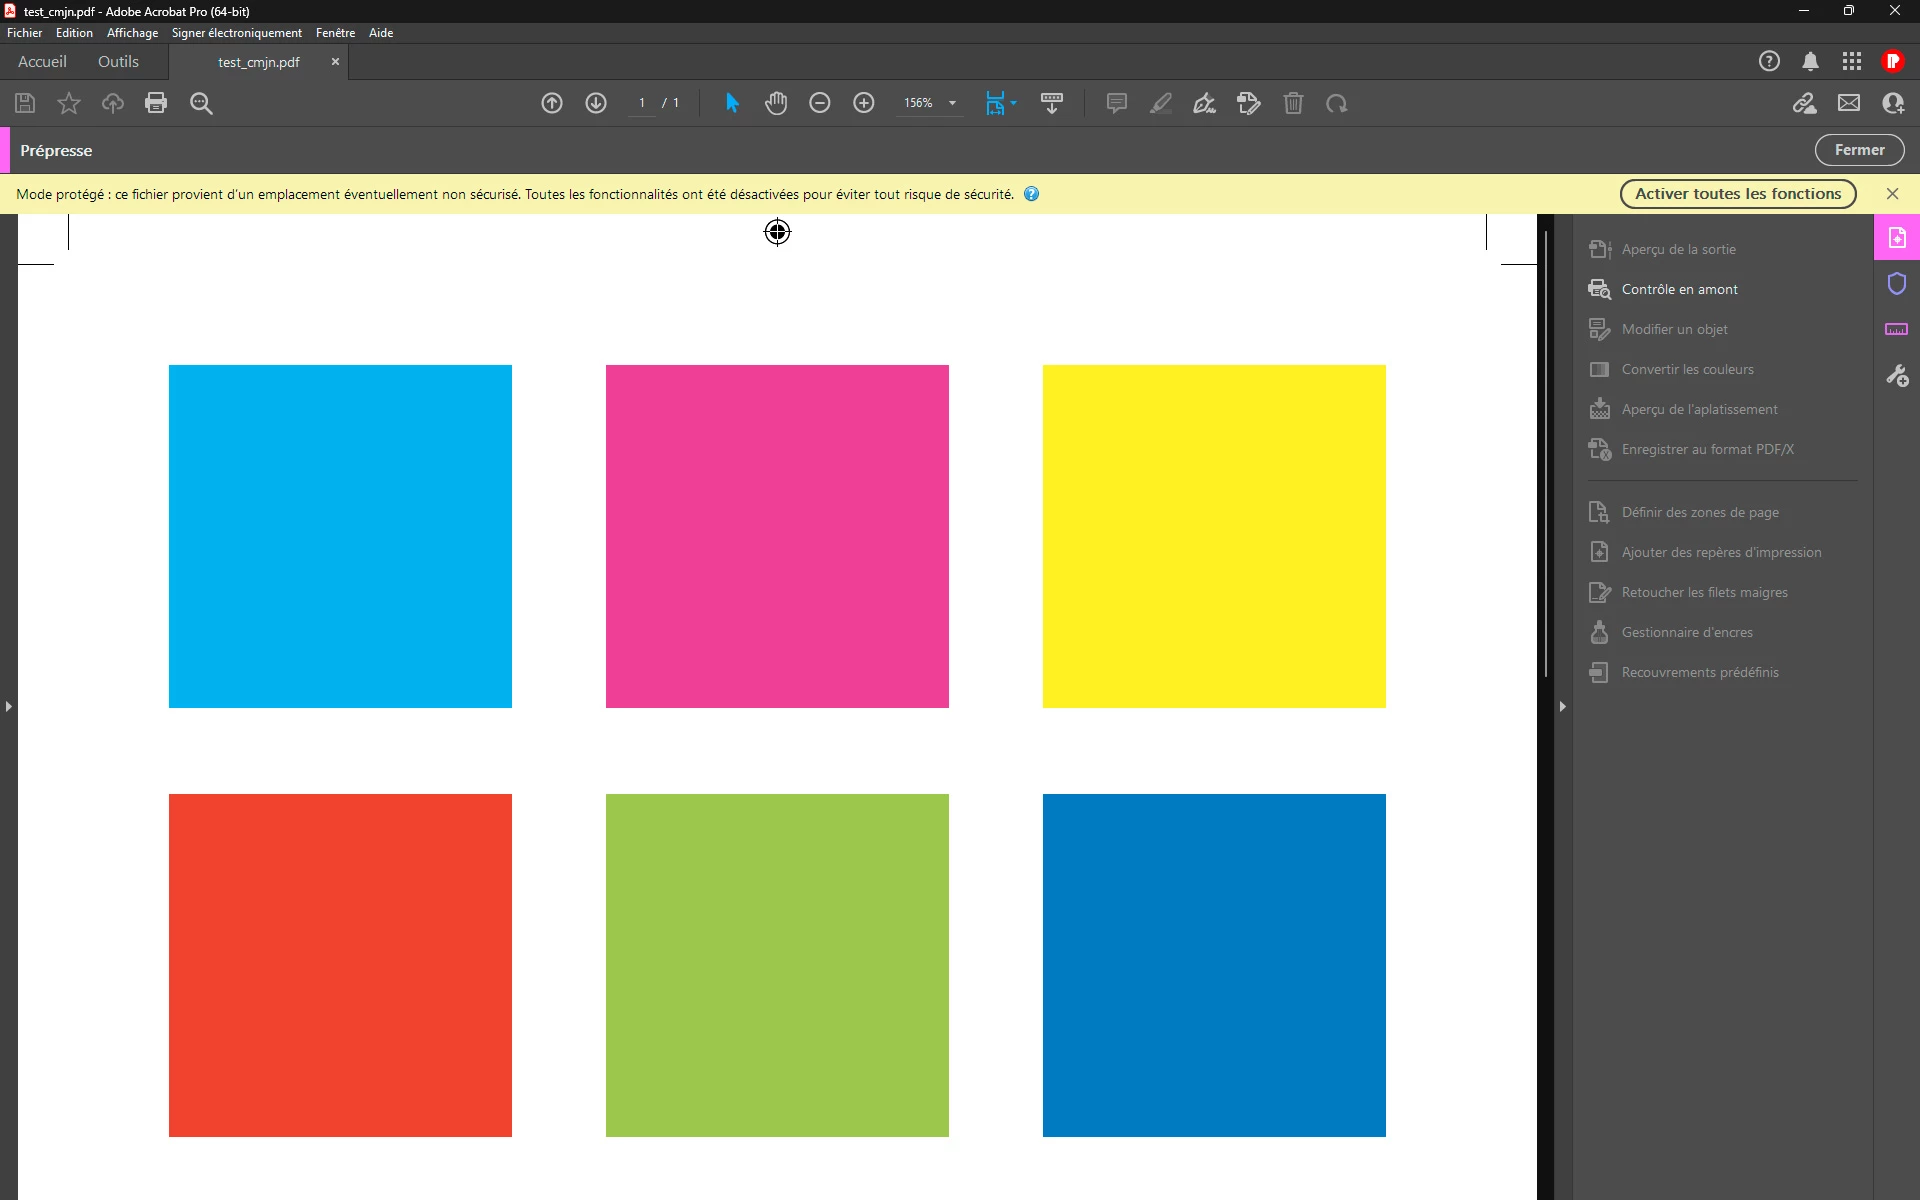Click the notifications bell icon
The width and height of the screenshot is (1920, 1200).
(1810, 62)
